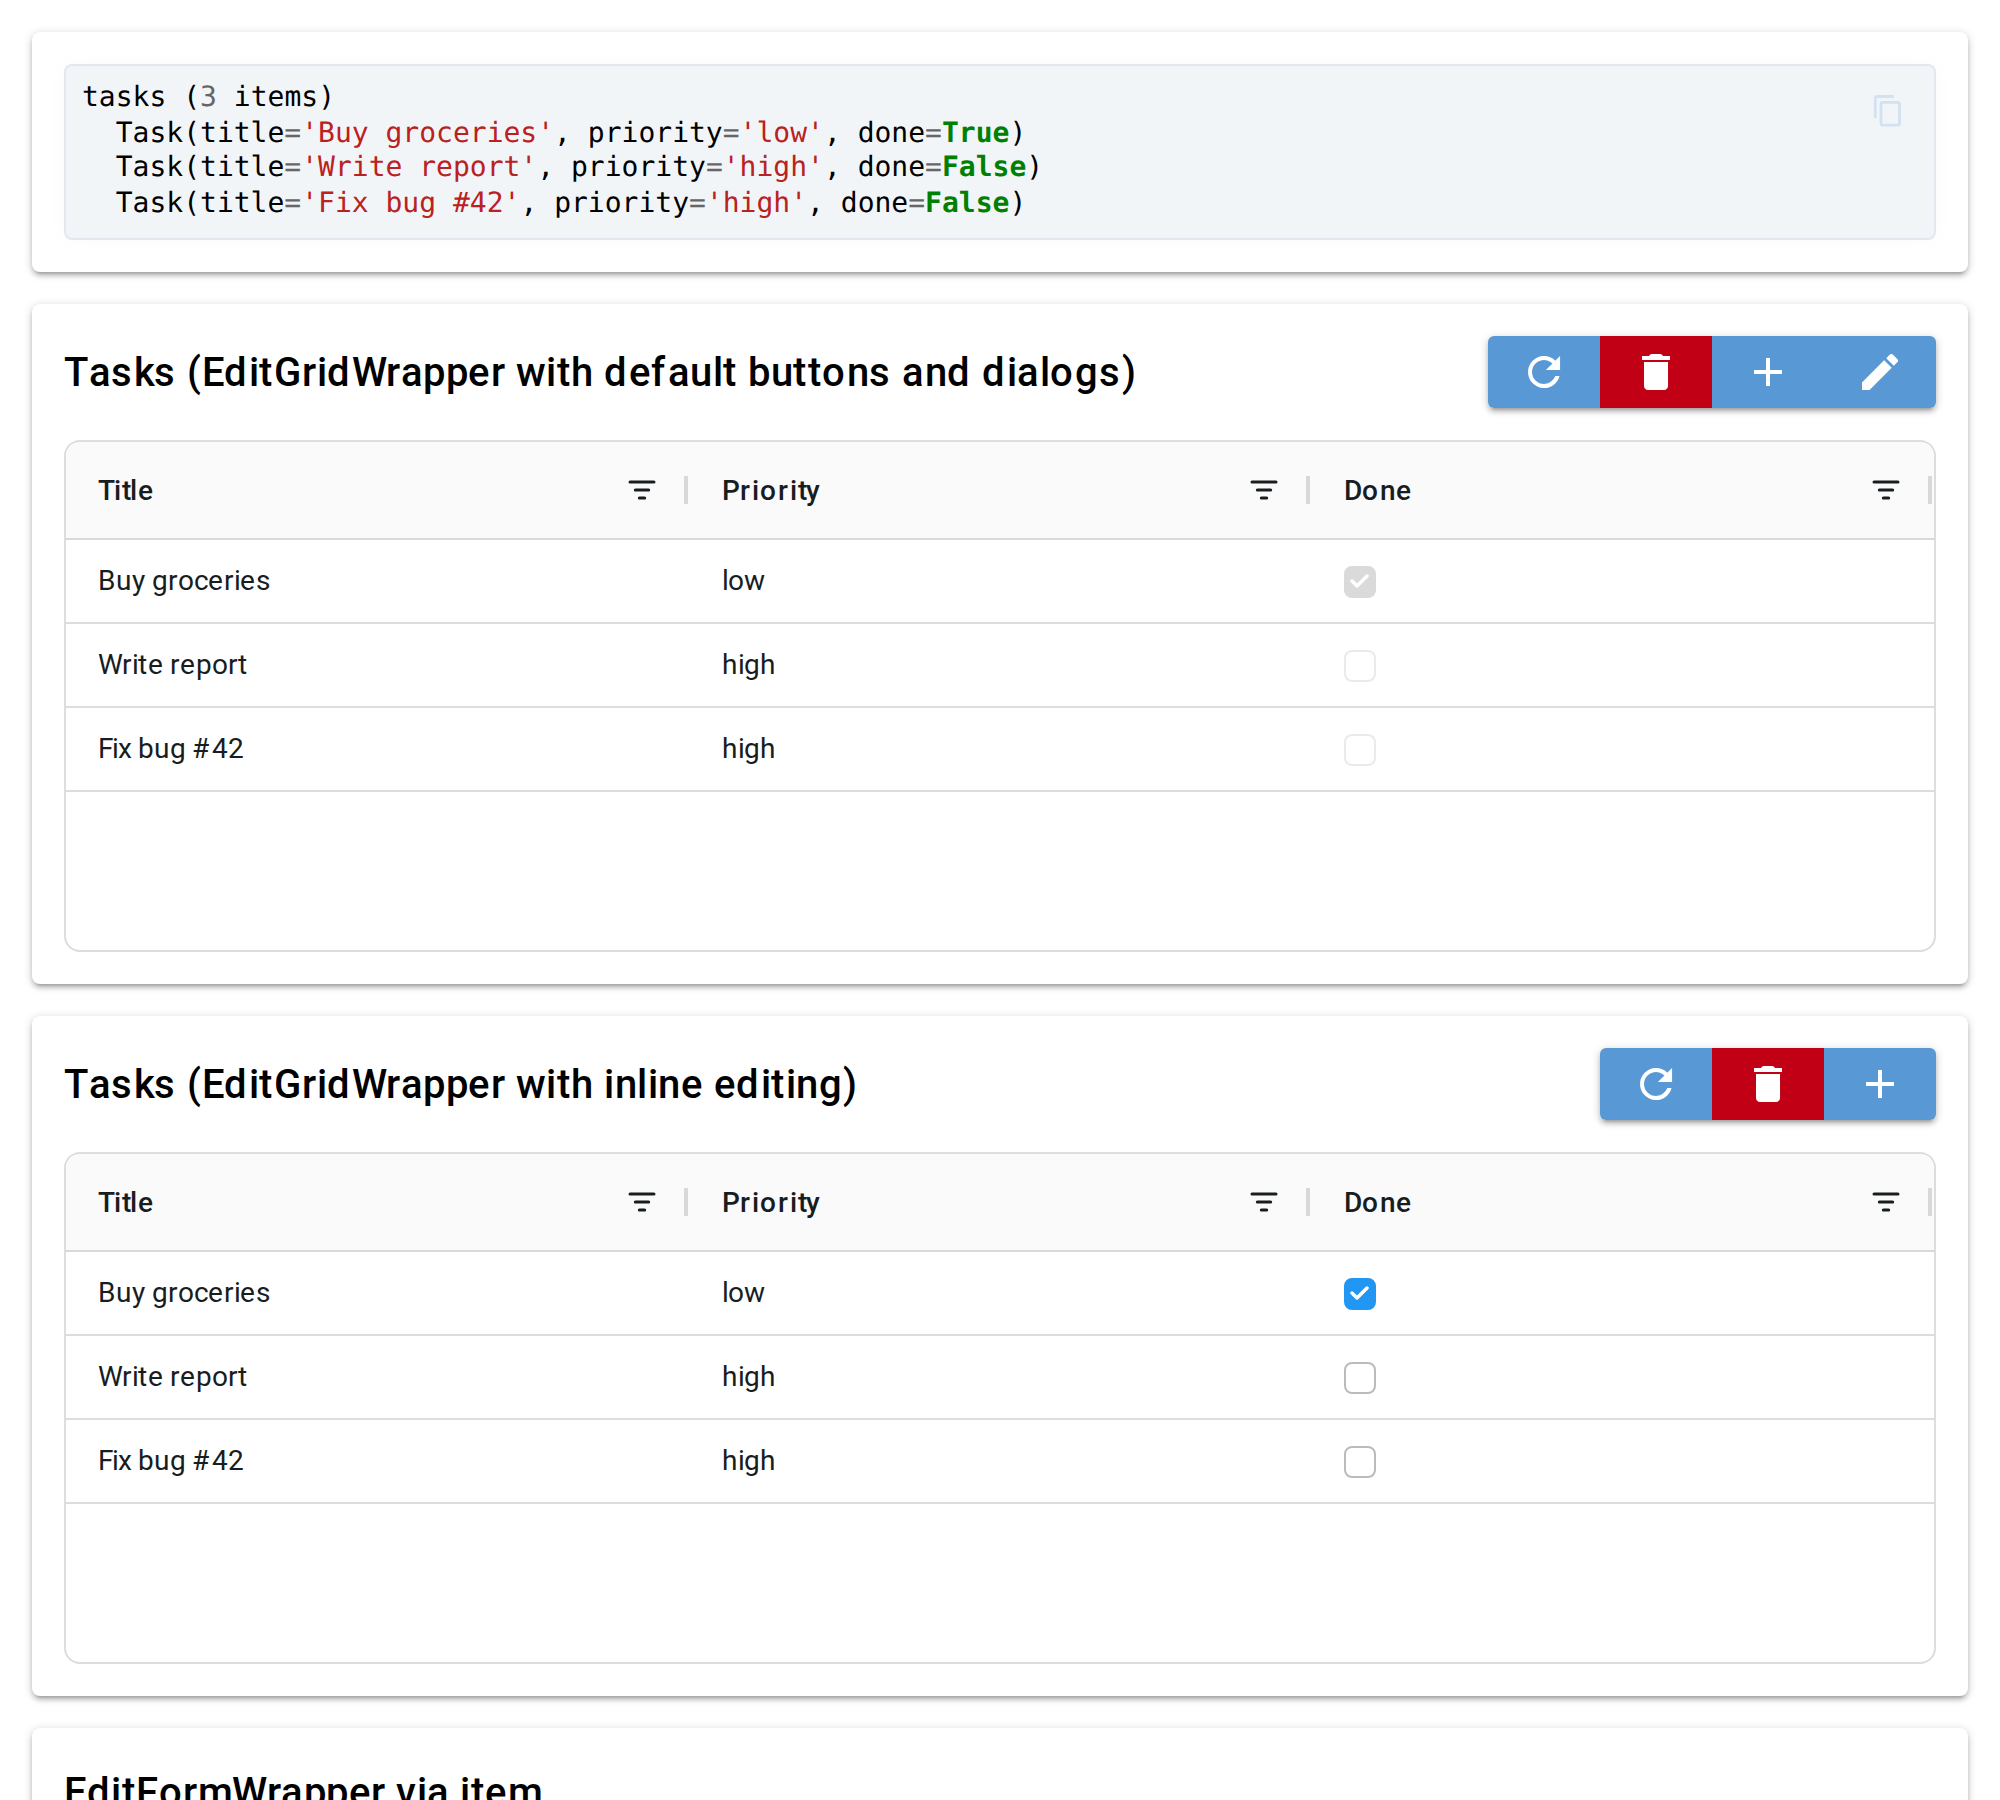Screen dimensions: 2000x1800
Task: Open Done column filter in inline grid
Action: tap(1886, 1202)
